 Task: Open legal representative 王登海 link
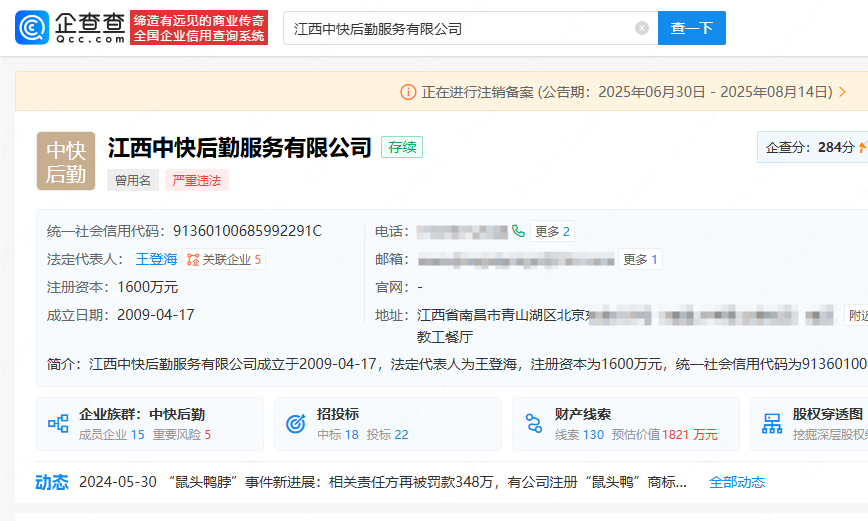(156, 259)
